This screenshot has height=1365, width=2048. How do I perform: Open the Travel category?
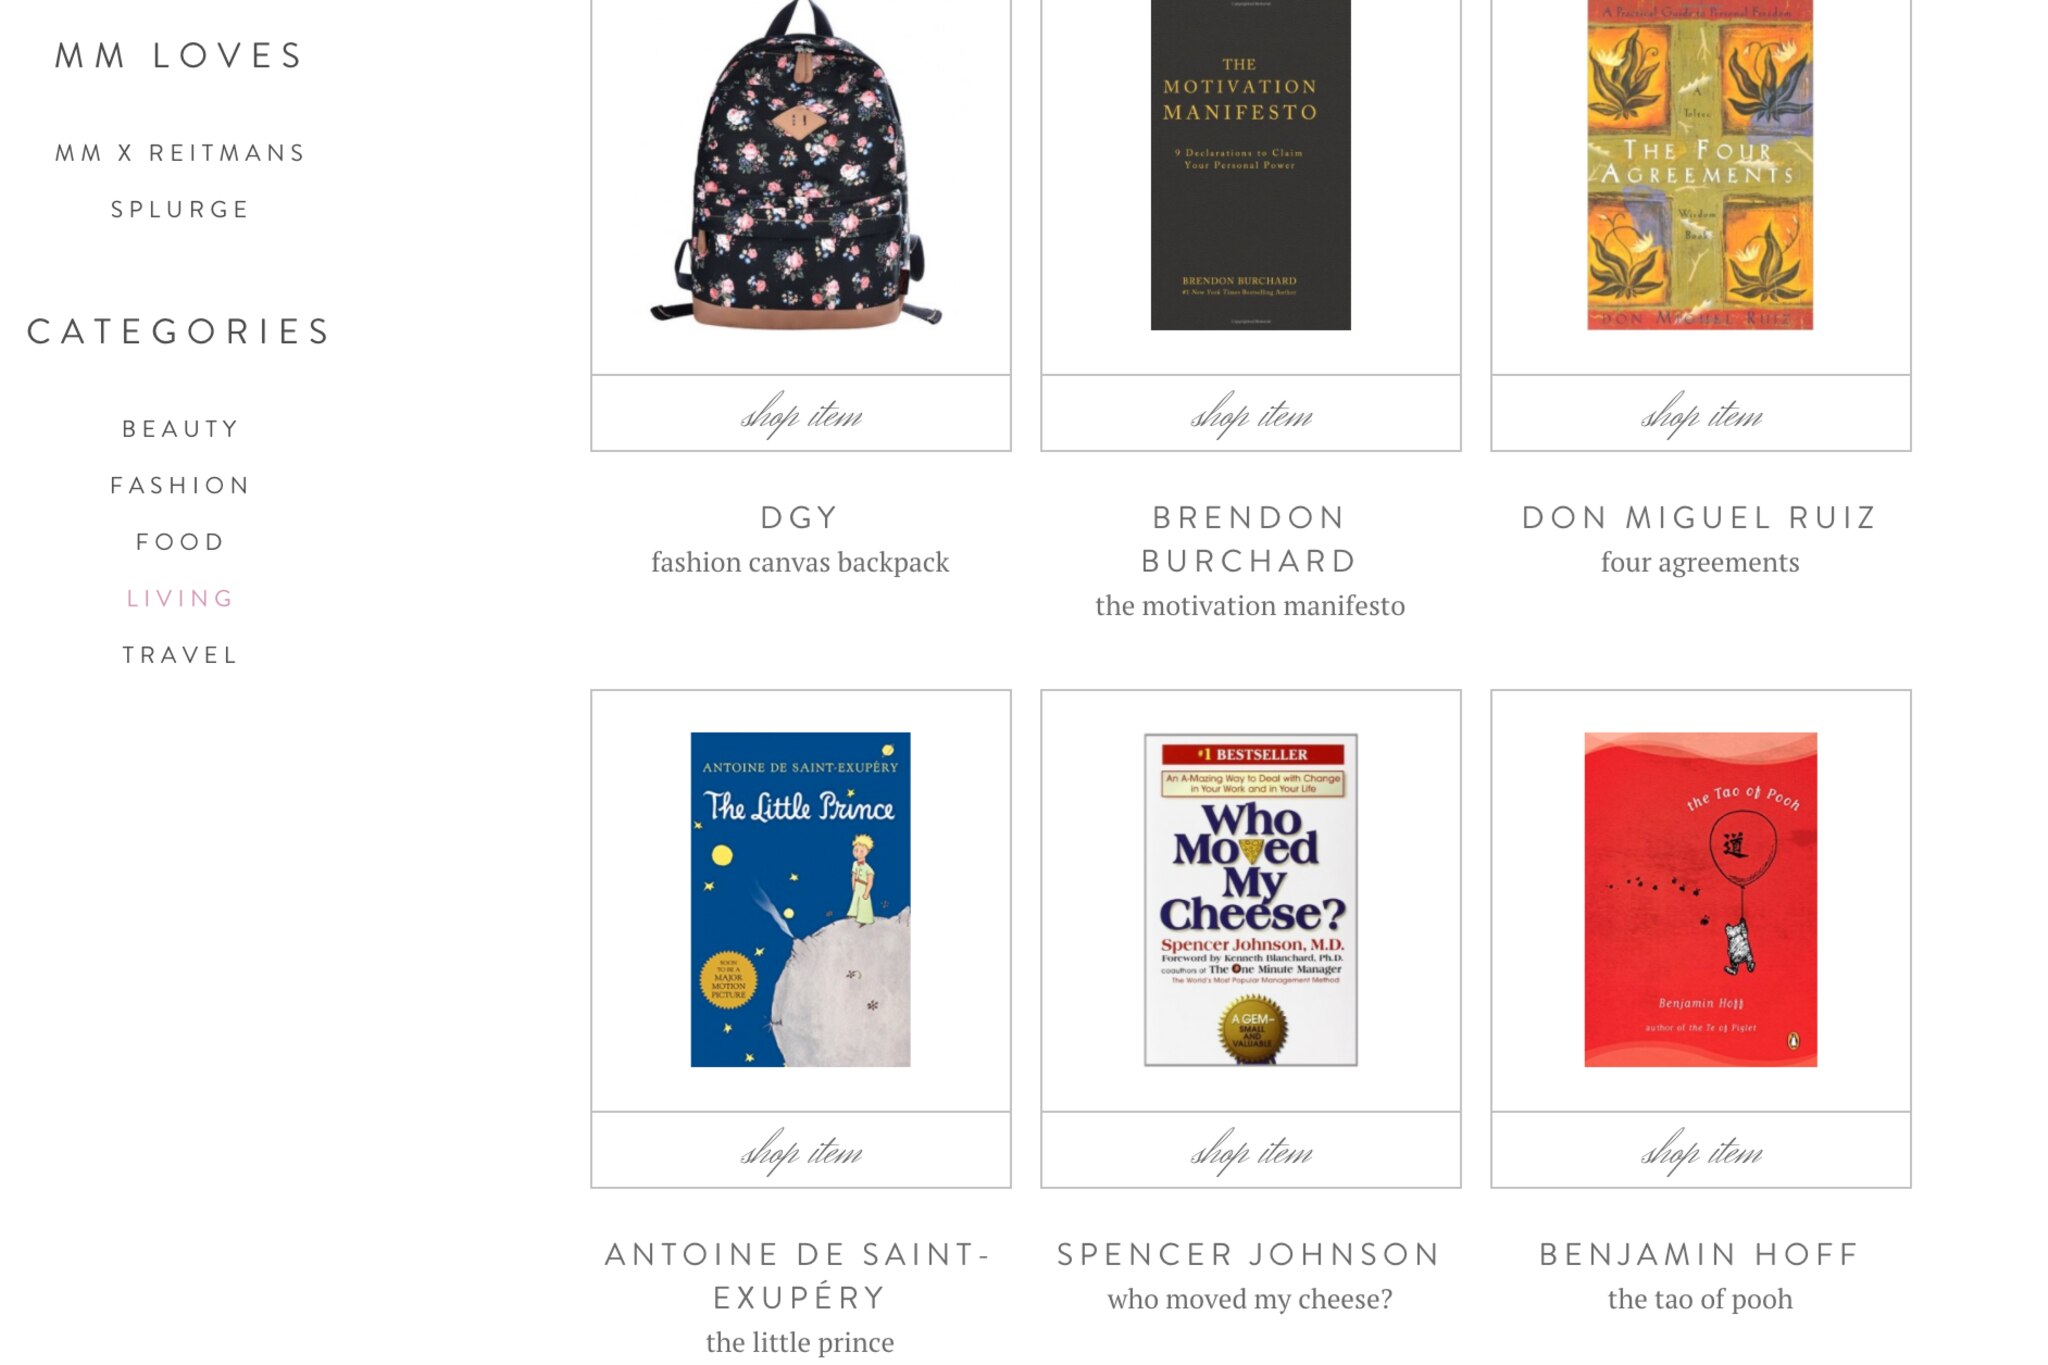tap(180, 655)
